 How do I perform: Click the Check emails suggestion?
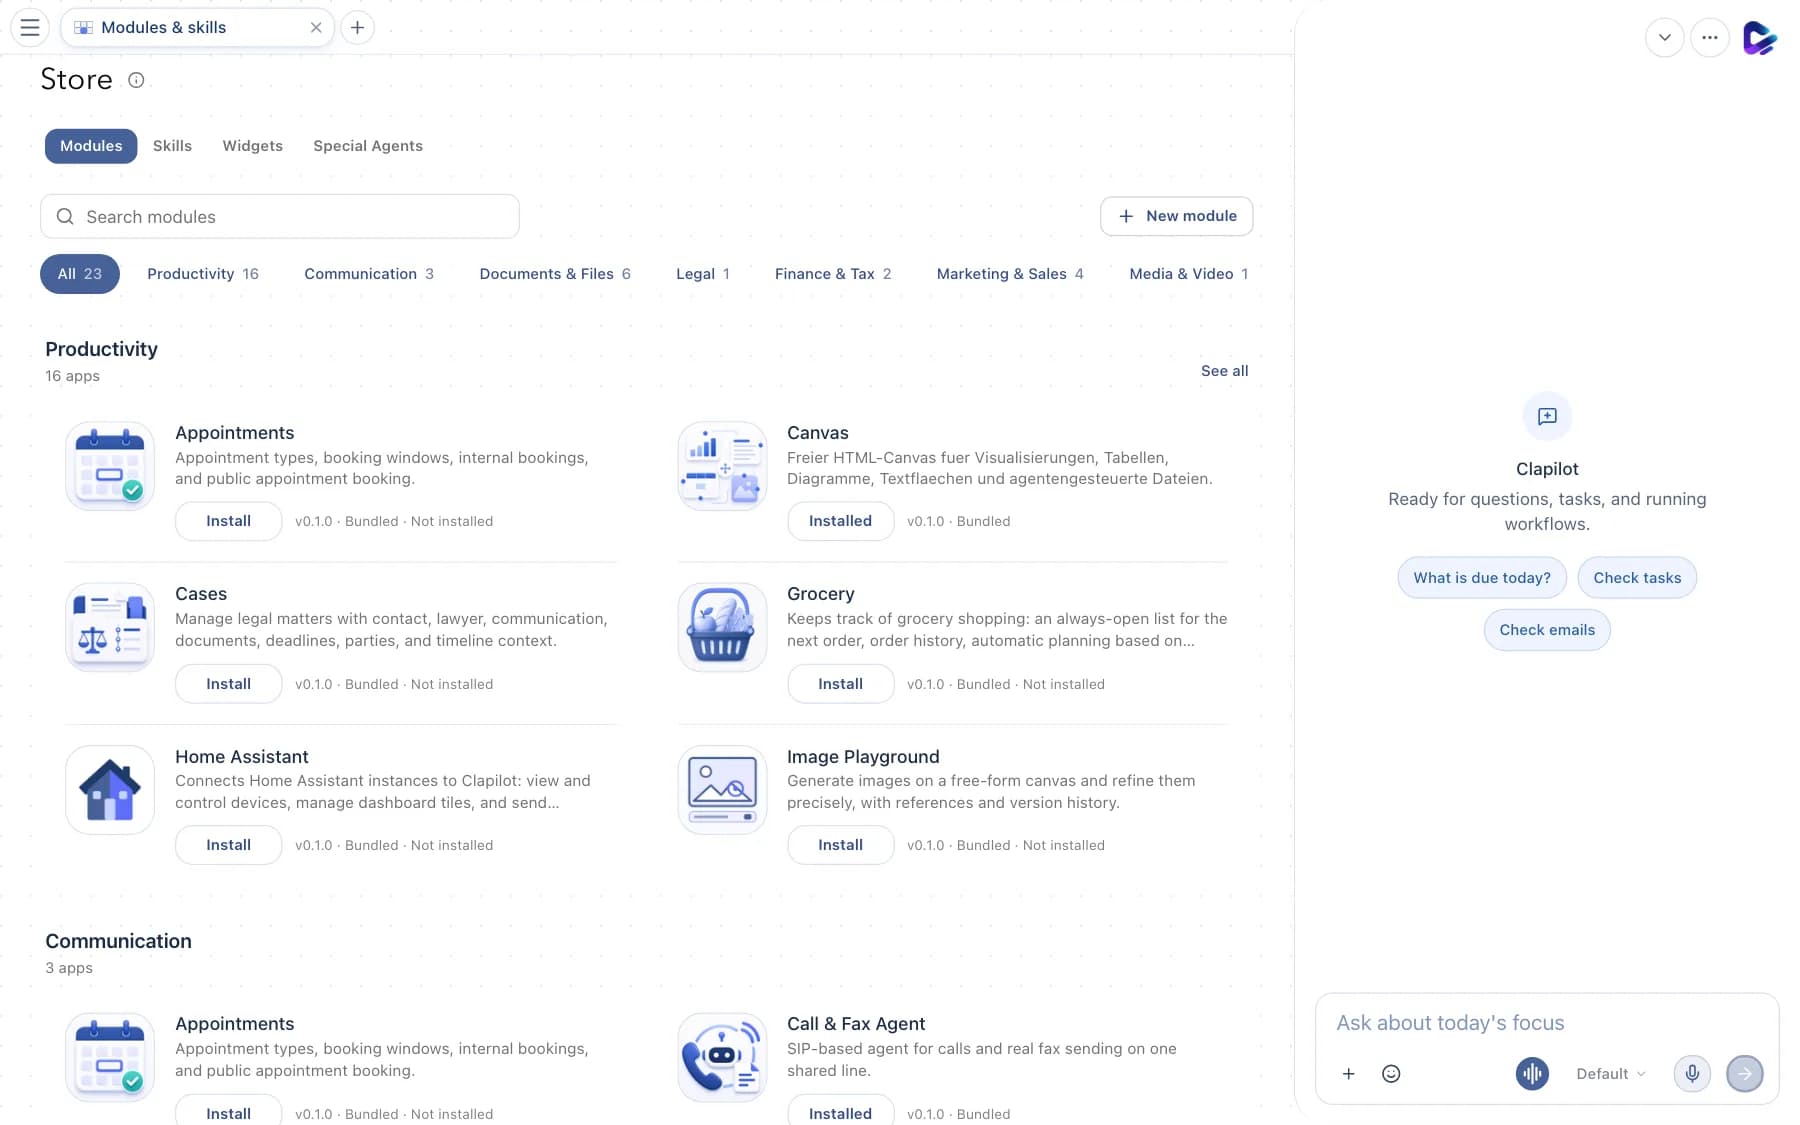[x=1547, y=630]
